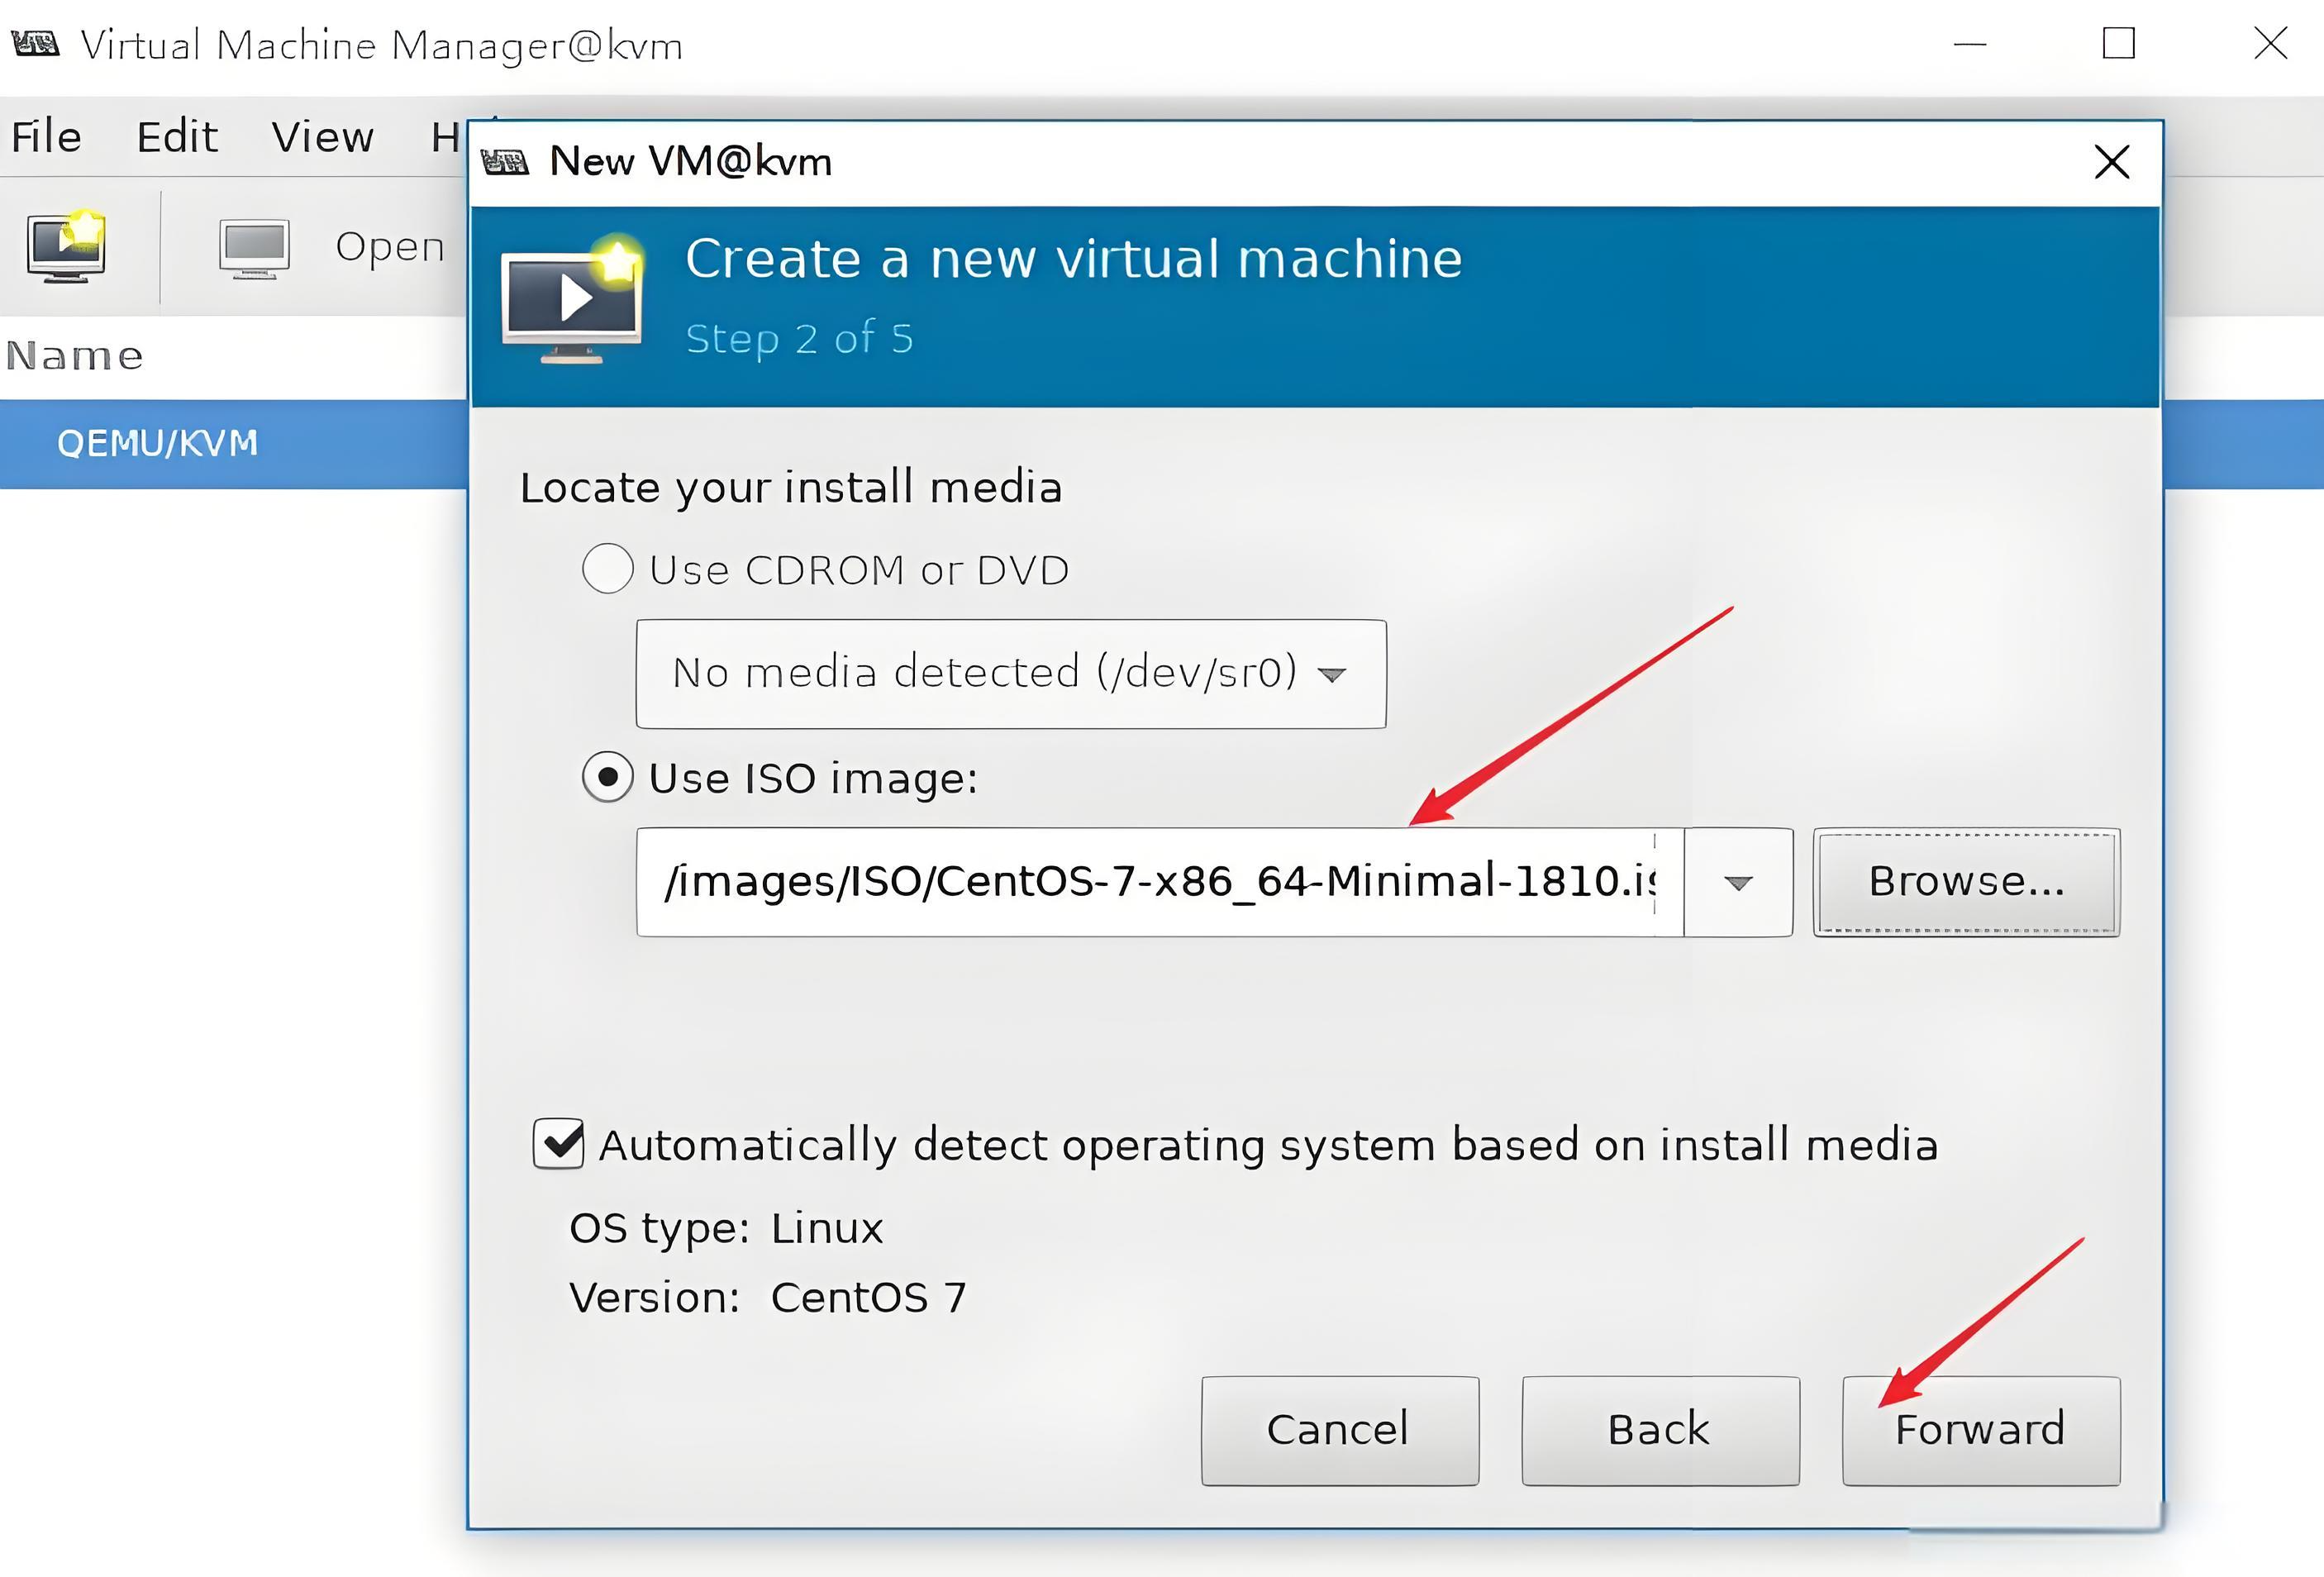Open the File menu
The image size is (2324, 1577).
pos(46,137)
